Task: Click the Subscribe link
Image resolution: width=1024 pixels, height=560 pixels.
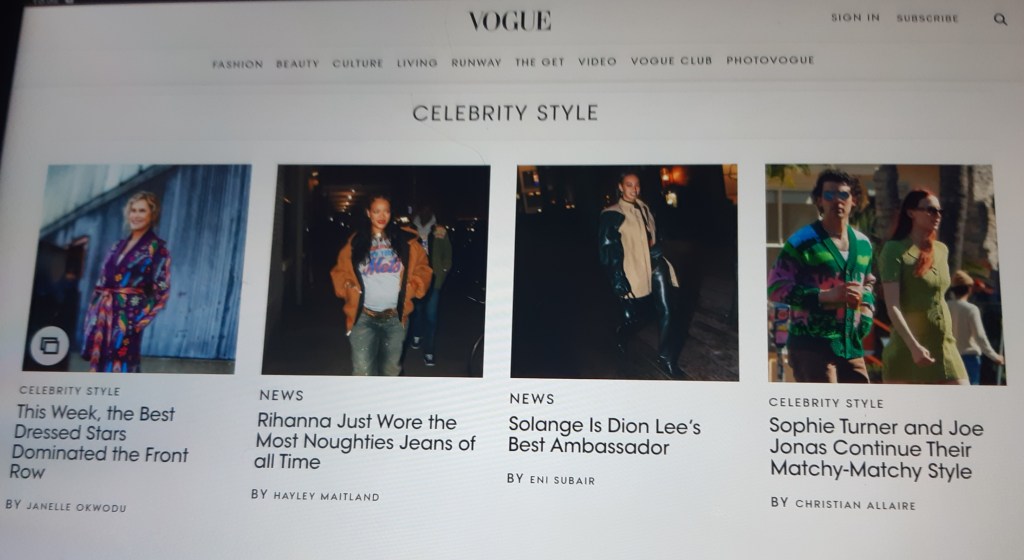Action: coord(927,18)
